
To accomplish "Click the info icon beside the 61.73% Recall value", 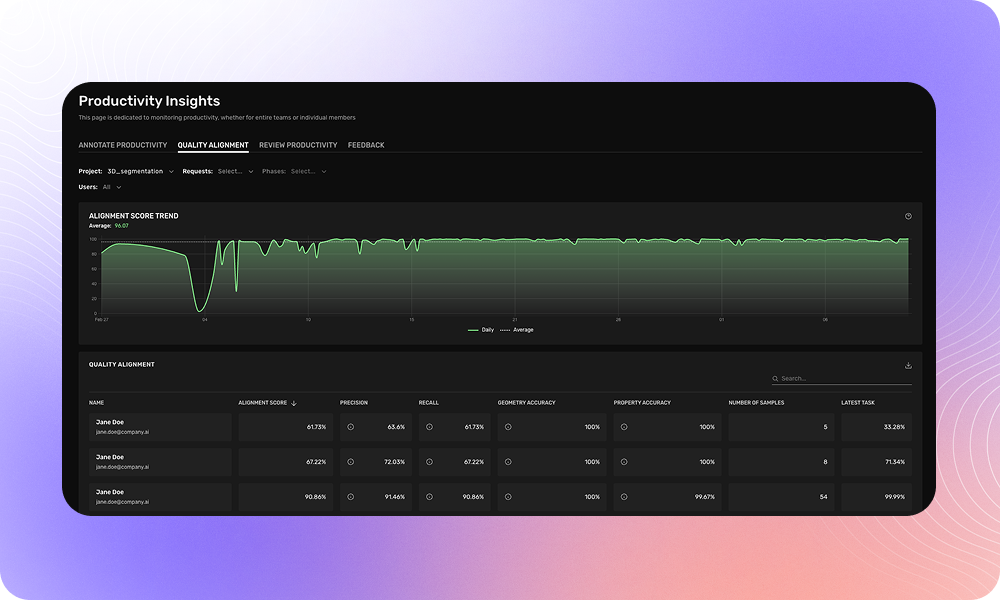I will pos(427,427).
